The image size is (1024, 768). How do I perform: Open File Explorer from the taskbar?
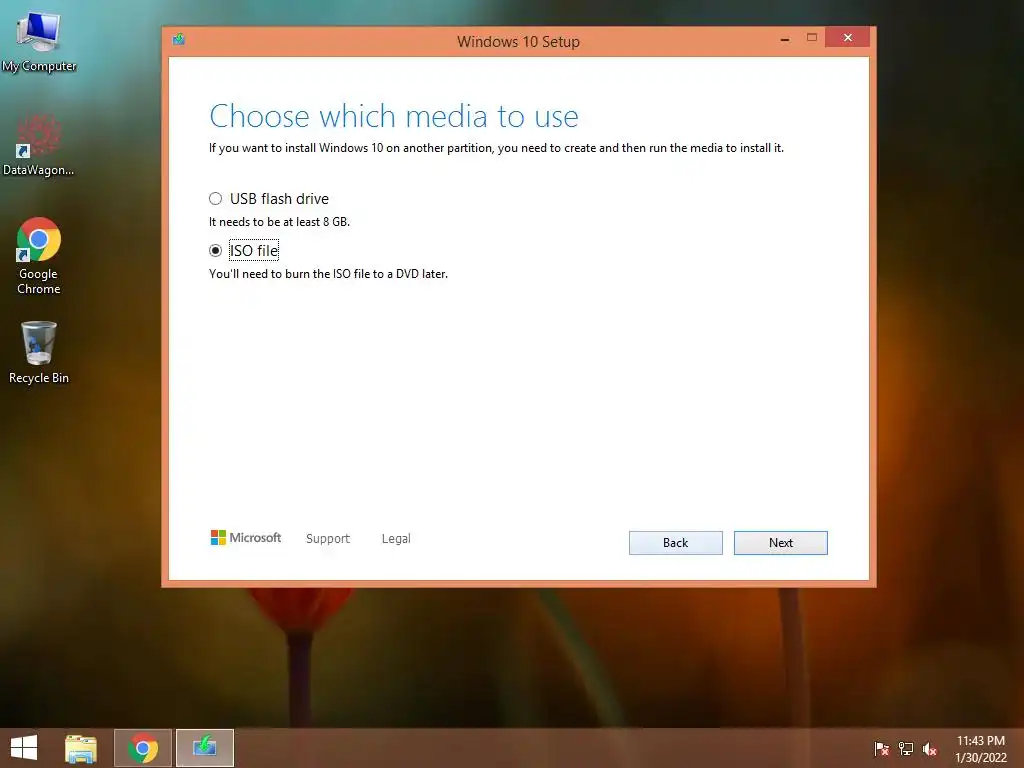click(x=81, y=748)
